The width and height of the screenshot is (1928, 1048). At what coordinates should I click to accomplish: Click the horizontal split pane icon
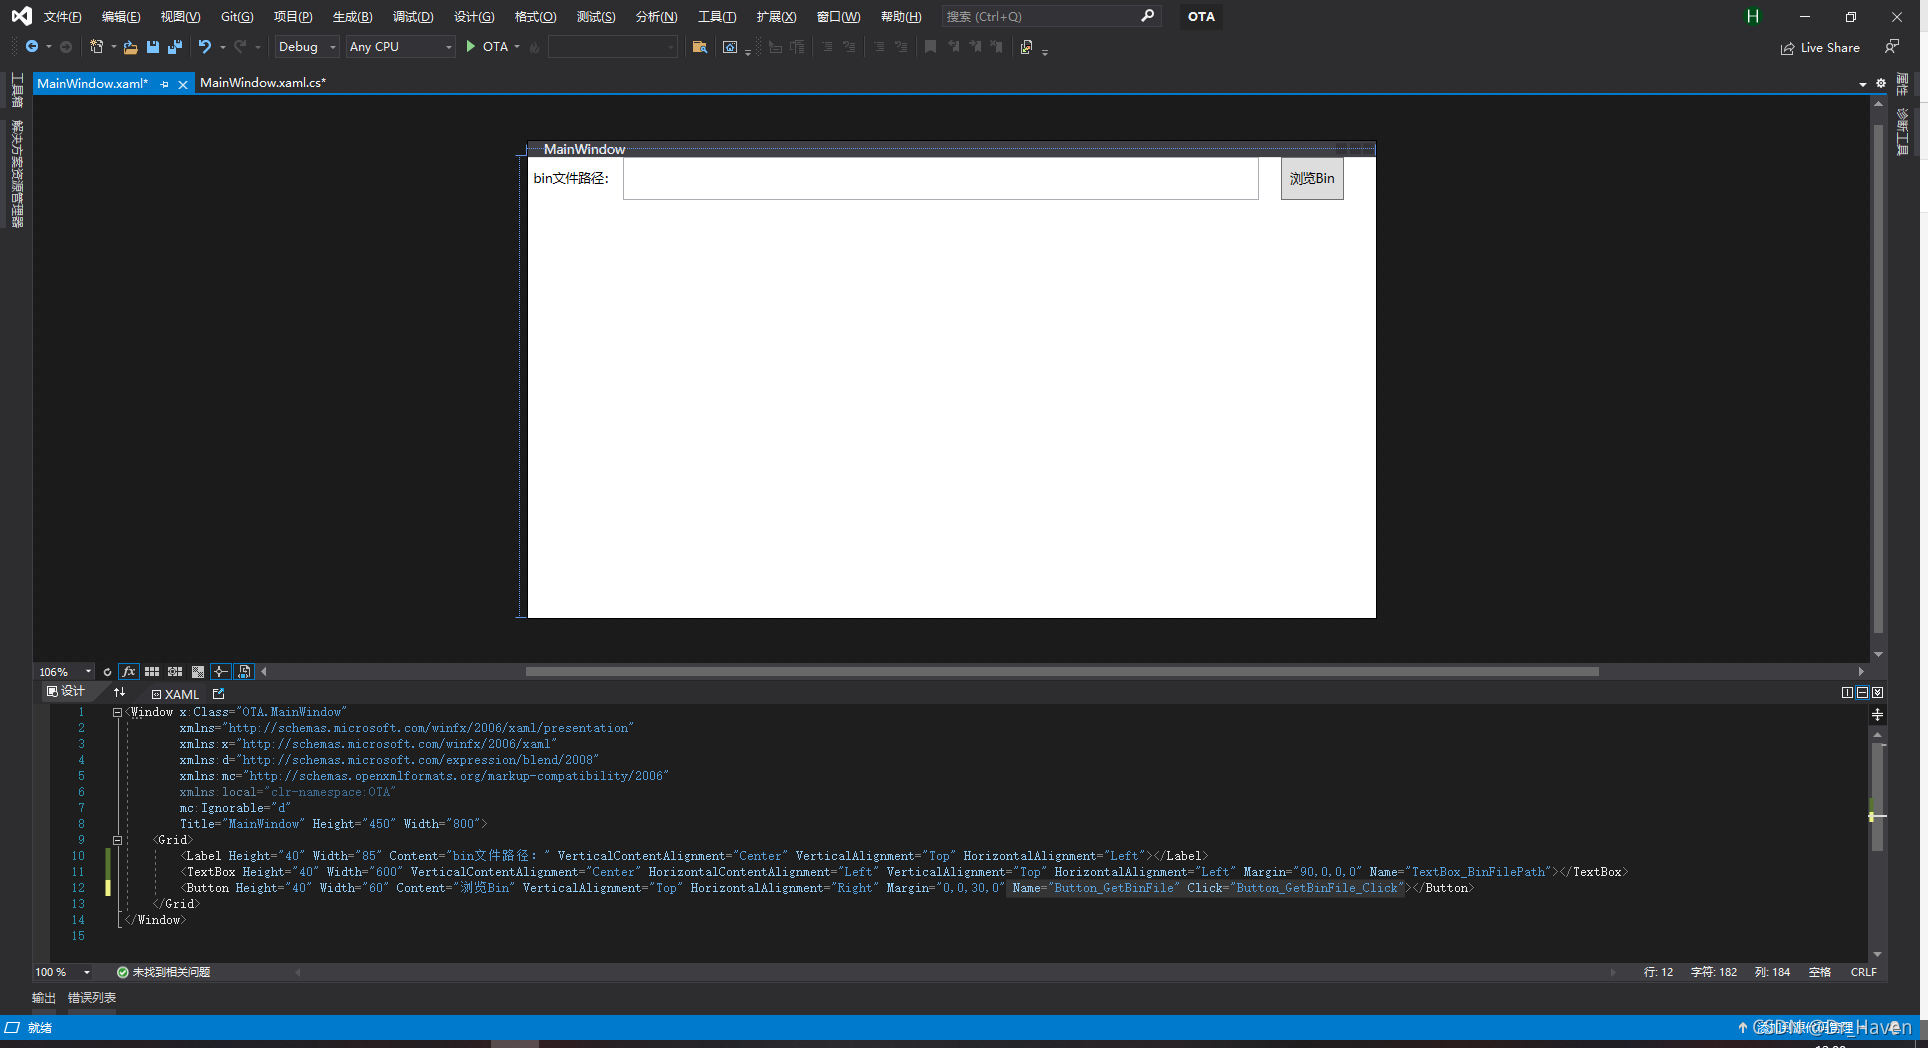(1862, 692)
